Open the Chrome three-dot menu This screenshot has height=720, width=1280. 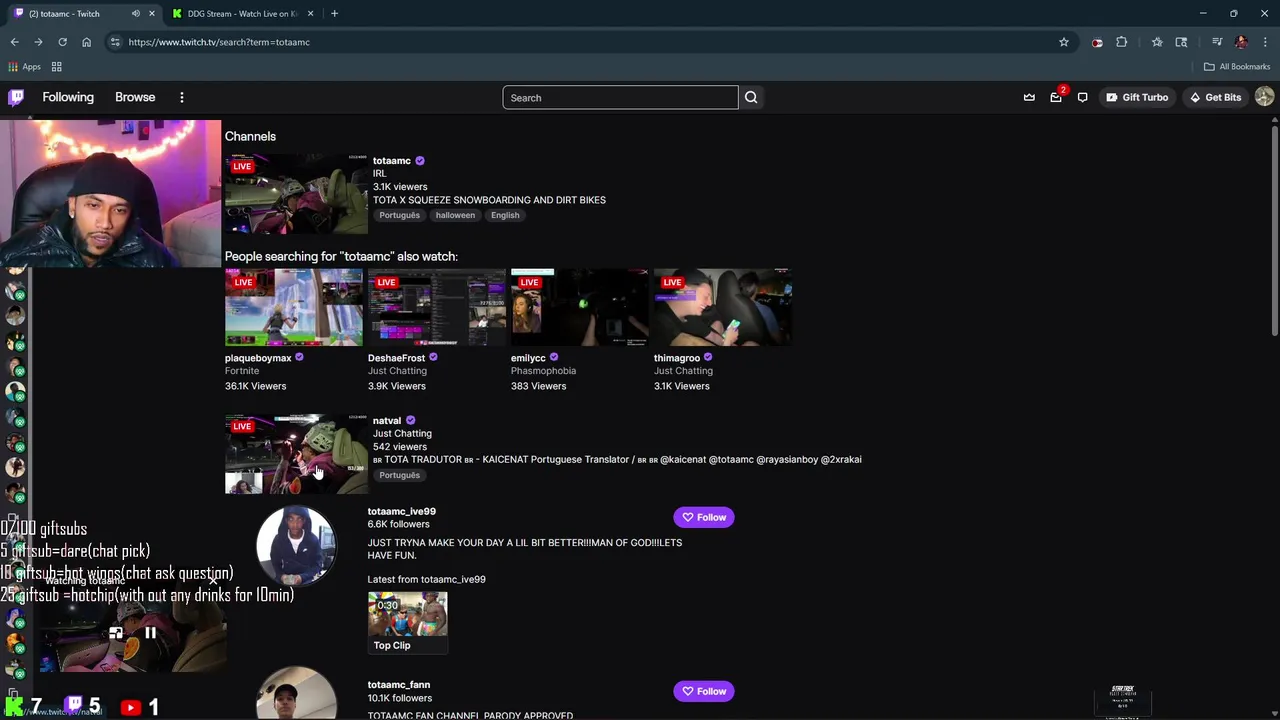[x=1265, y=42]
